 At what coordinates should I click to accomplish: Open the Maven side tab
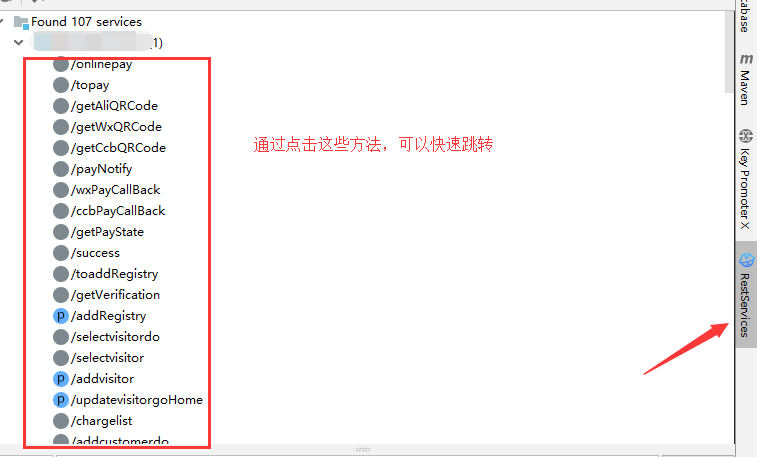click(746, 79)
